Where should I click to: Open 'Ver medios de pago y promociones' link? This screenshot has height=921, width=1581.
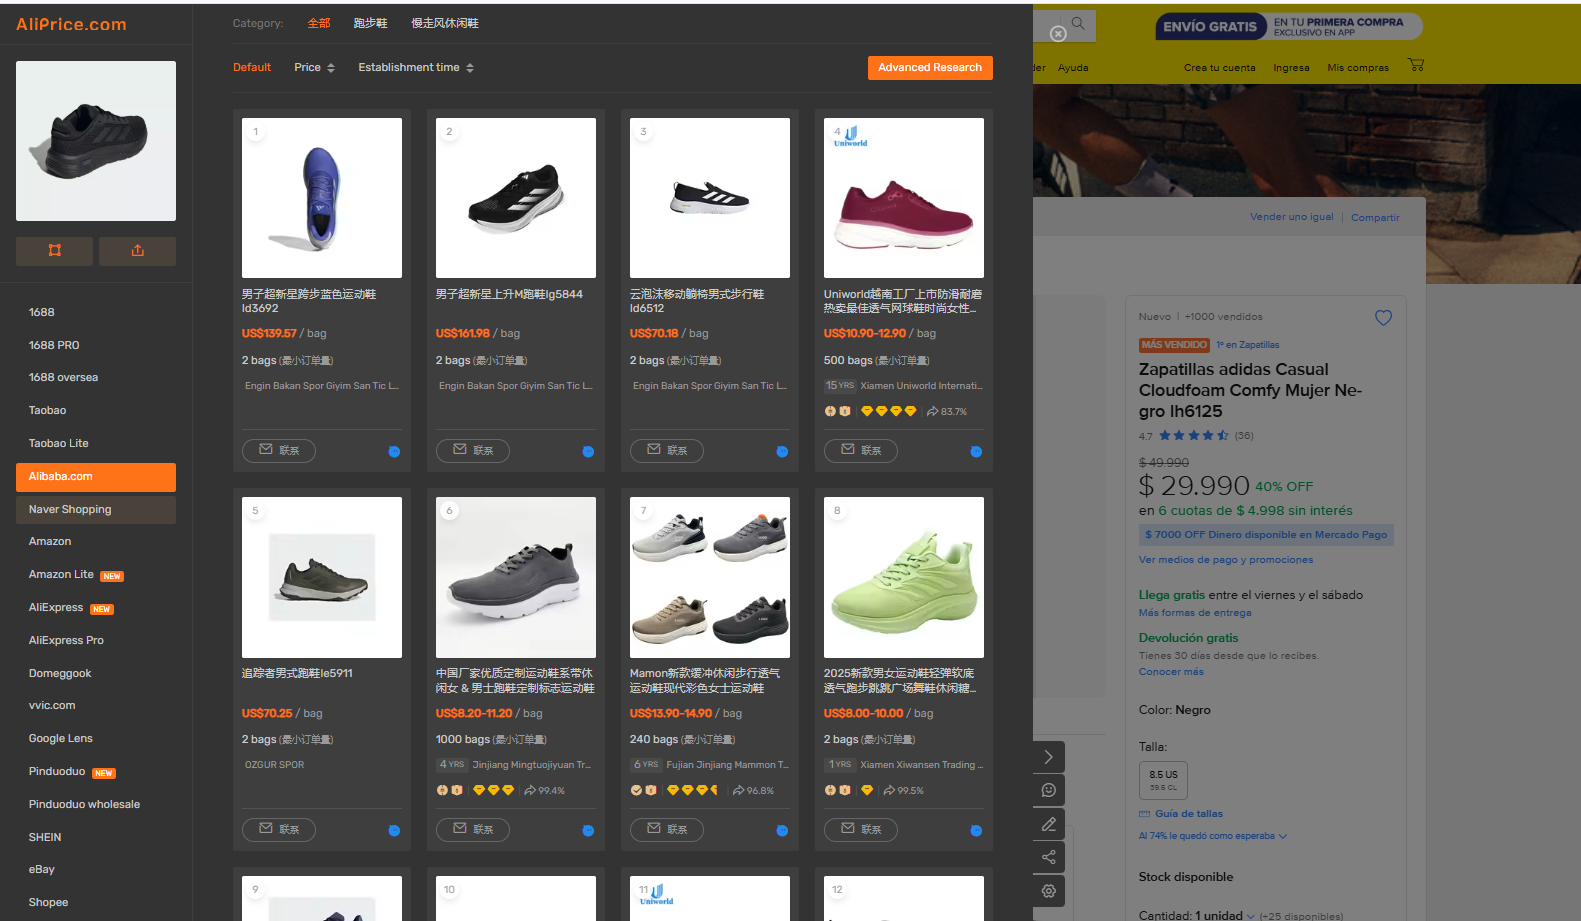[x=1226, y=560]
